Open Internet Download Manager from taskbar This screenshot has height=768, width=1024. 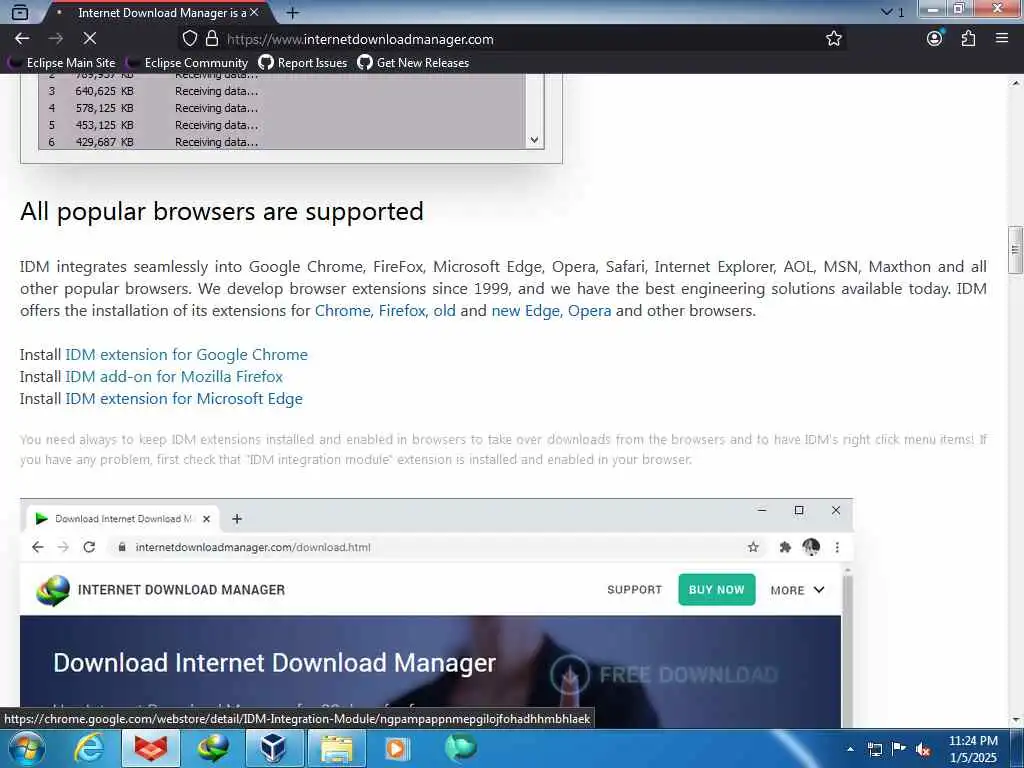click(x=213, y=748)
